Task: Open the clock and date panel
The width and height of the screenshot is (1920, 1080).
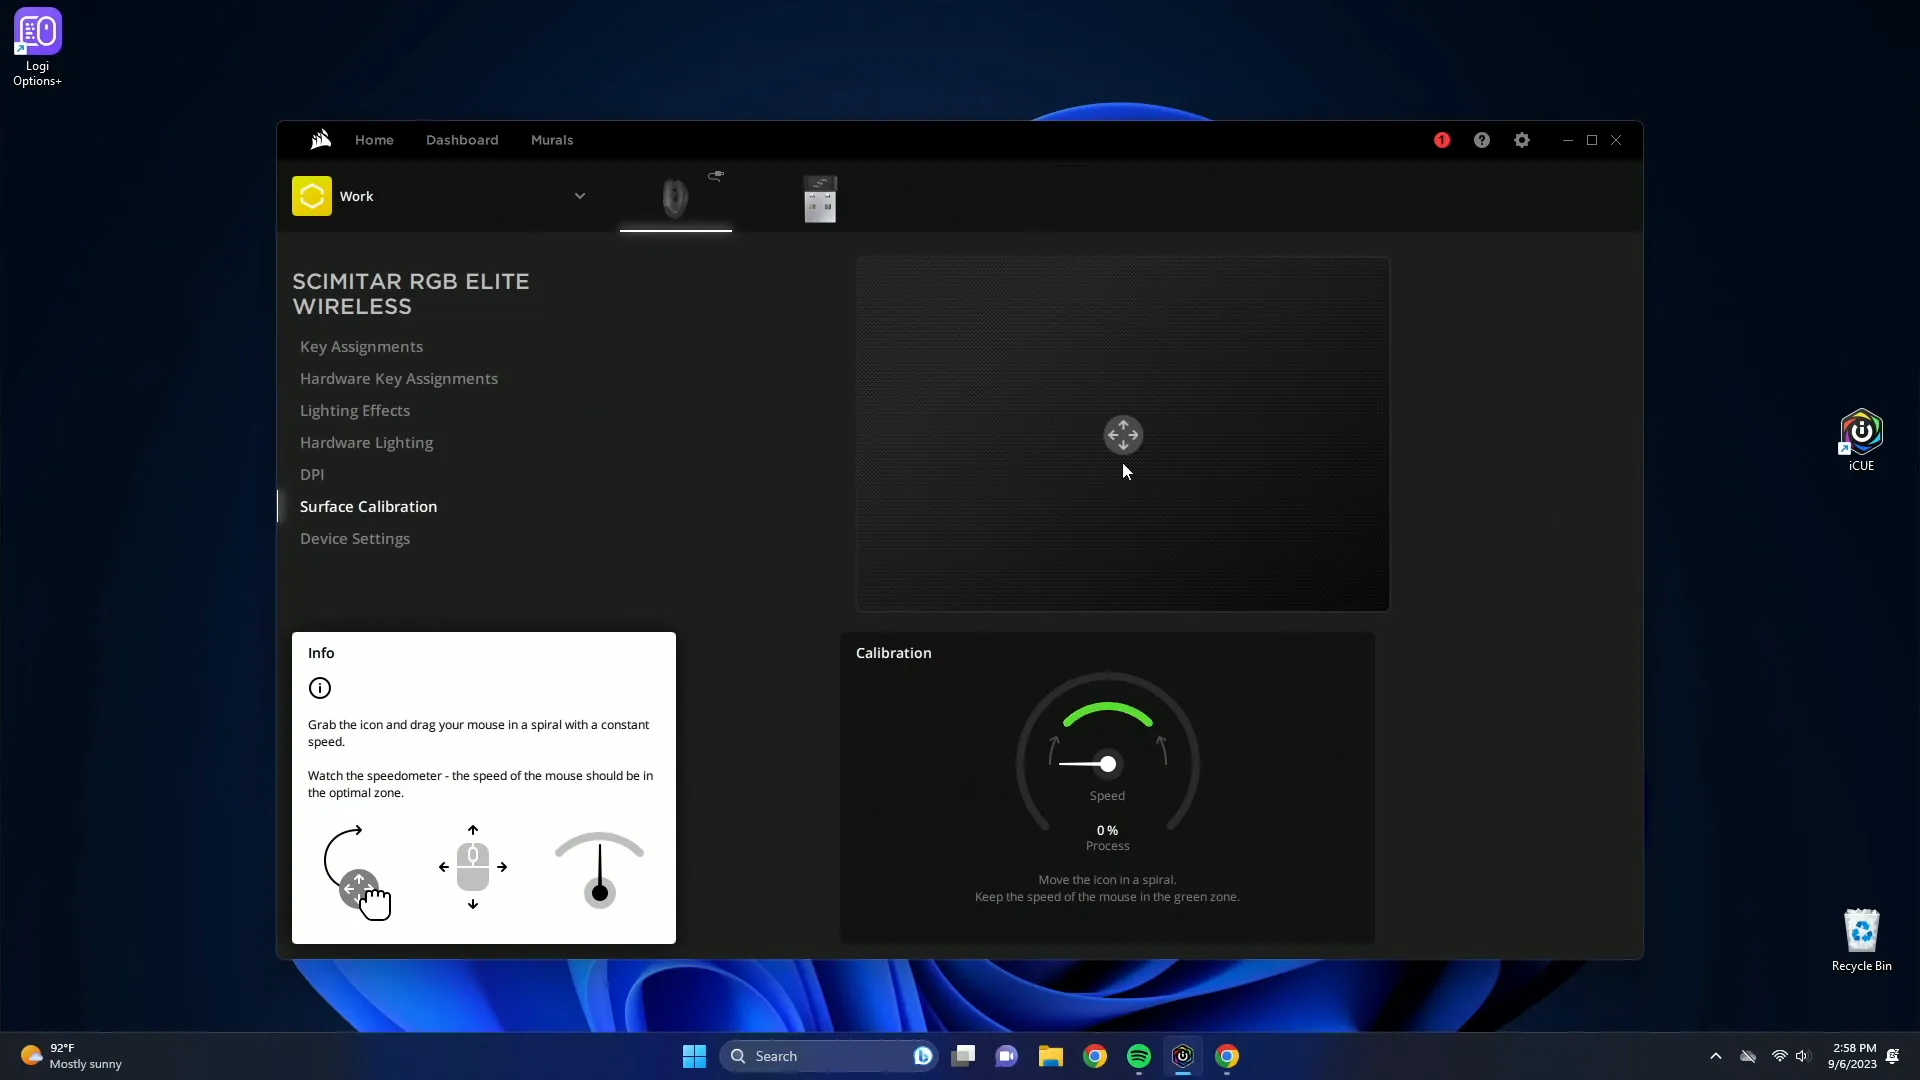Action: pos(1852,1056)
